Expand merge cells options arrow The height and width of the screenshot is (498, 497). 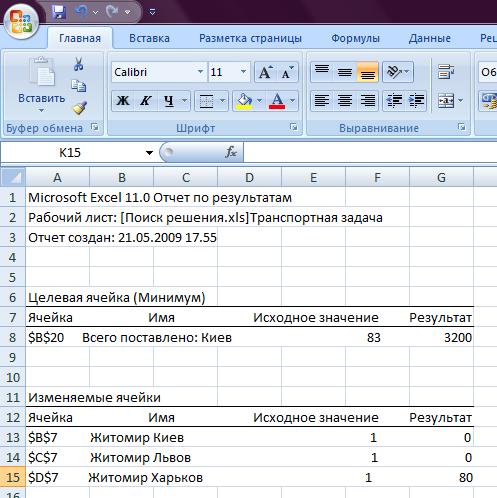461,100
